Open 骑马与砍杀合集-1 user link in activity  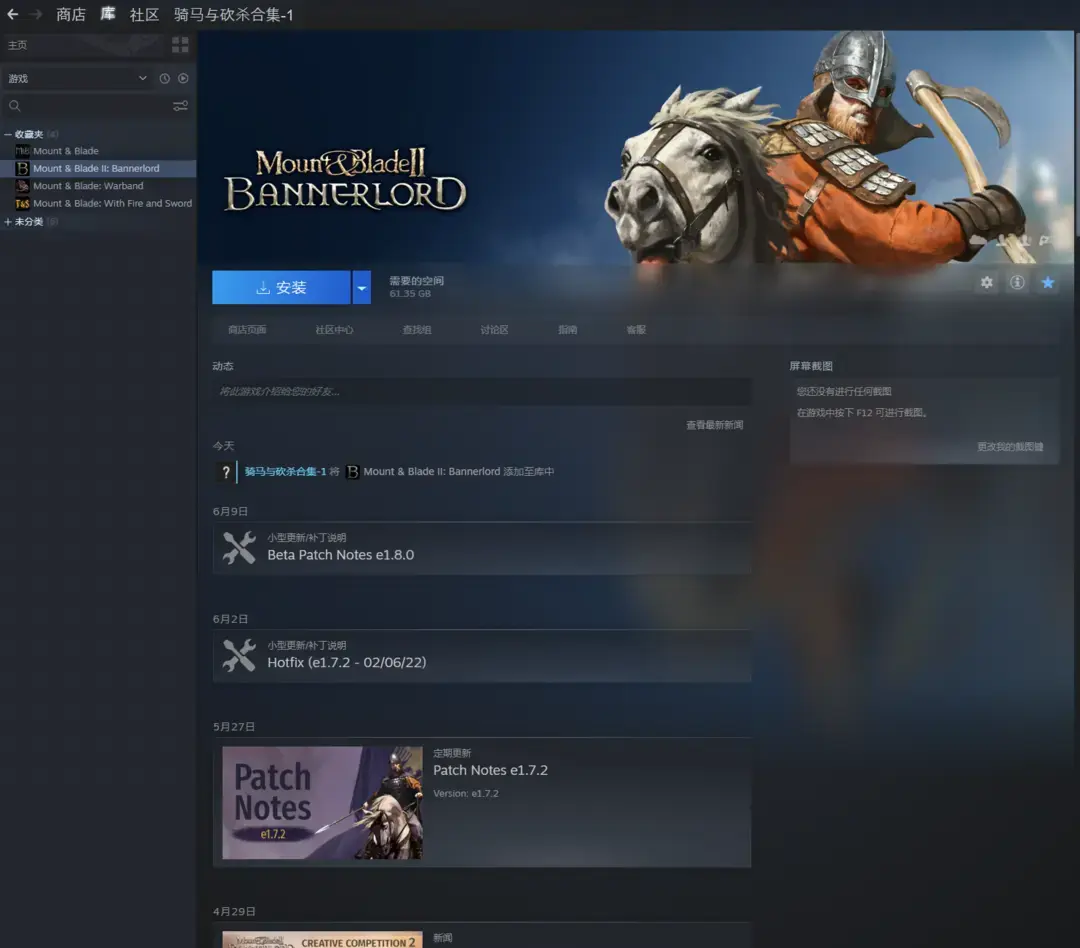pos(285,472)
